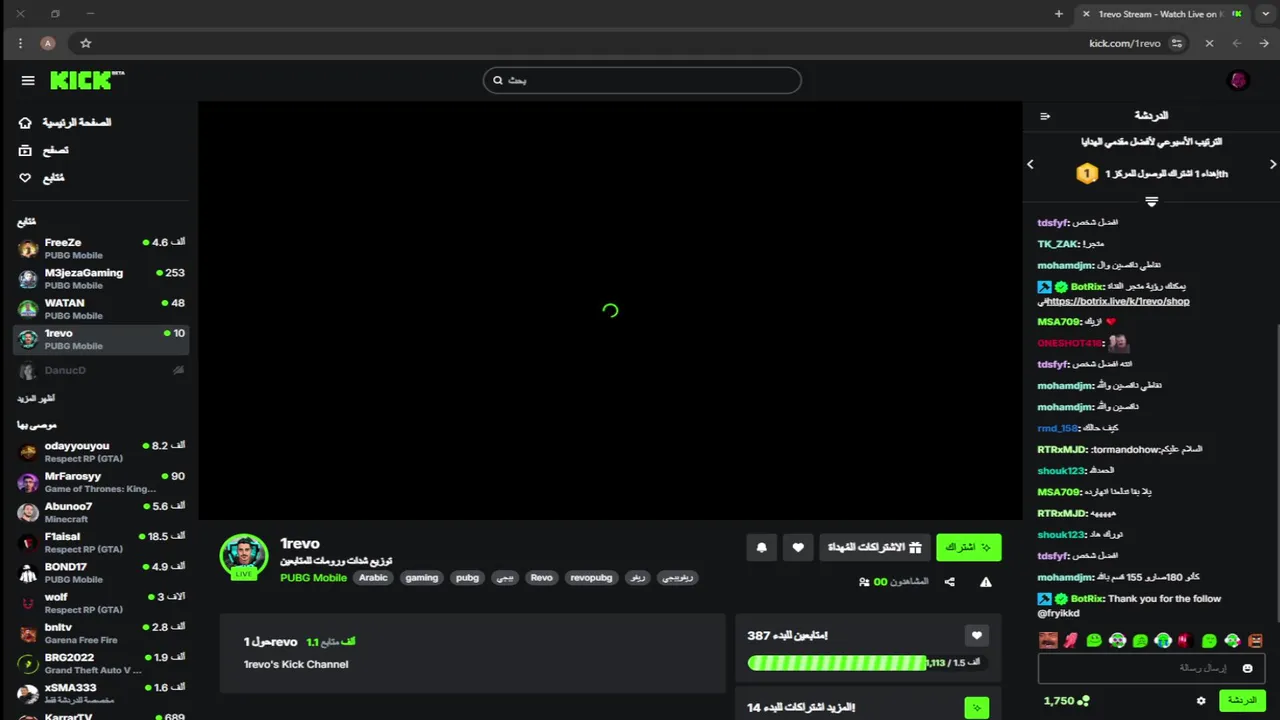Open Abunoo7 Minecraft channel
Screen dimensions: 1280x720
click(101, 512)
